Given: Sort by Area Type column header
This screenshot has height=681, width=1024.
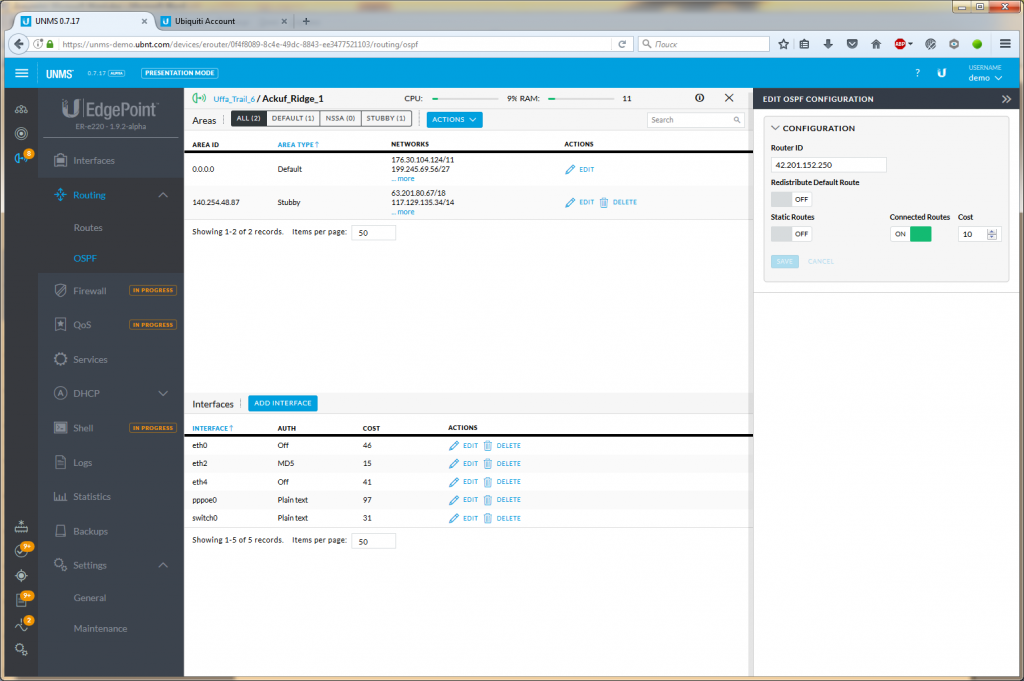Looking at the screenshot, I should [298, 144].
